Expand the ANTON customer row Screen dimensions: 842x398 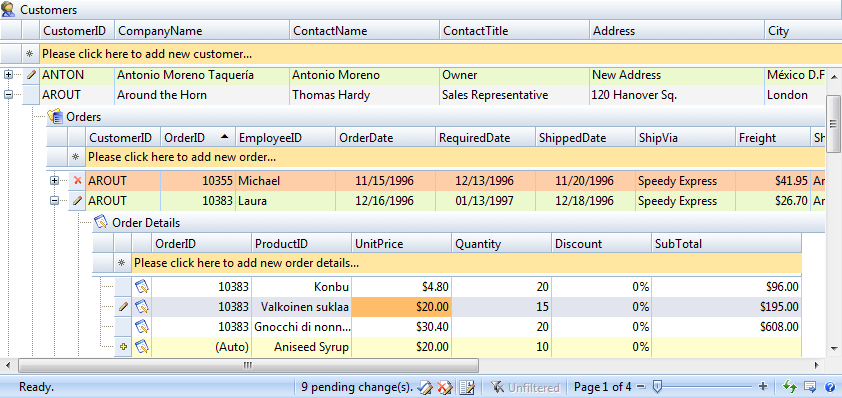pyautogui.click(x=8, y=75)
